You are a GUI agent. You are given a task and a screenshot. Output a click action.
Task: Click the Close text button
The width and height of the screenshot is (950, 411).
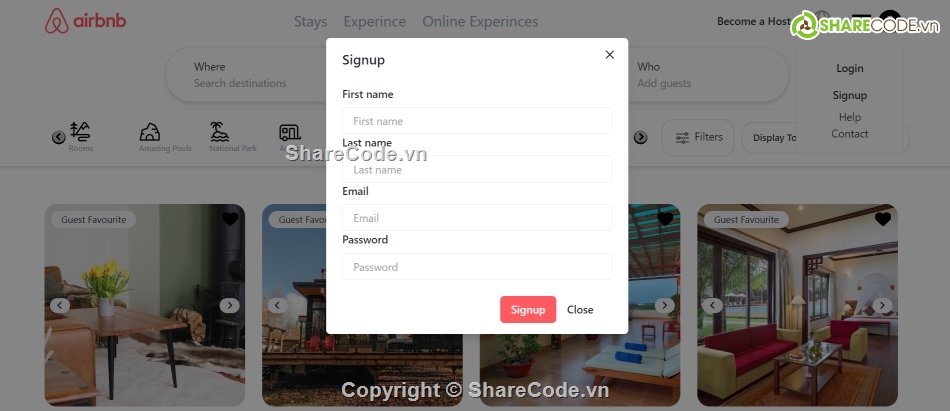click(x=580, y=309)
